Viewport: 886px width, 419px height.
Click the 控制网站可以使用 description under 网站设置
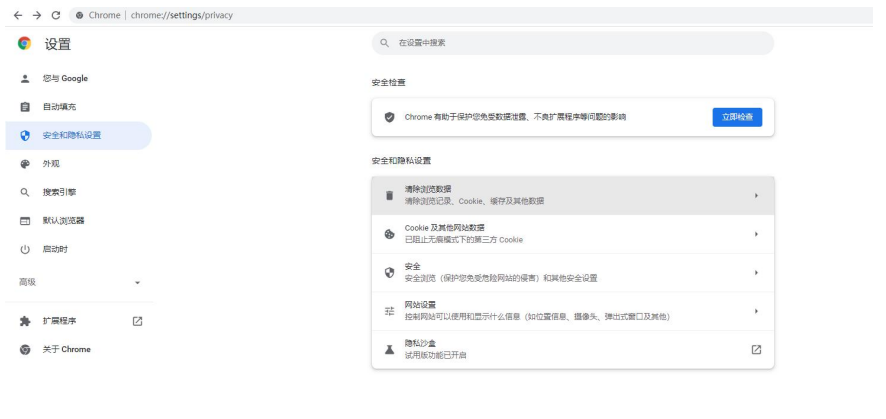point(537,317)
